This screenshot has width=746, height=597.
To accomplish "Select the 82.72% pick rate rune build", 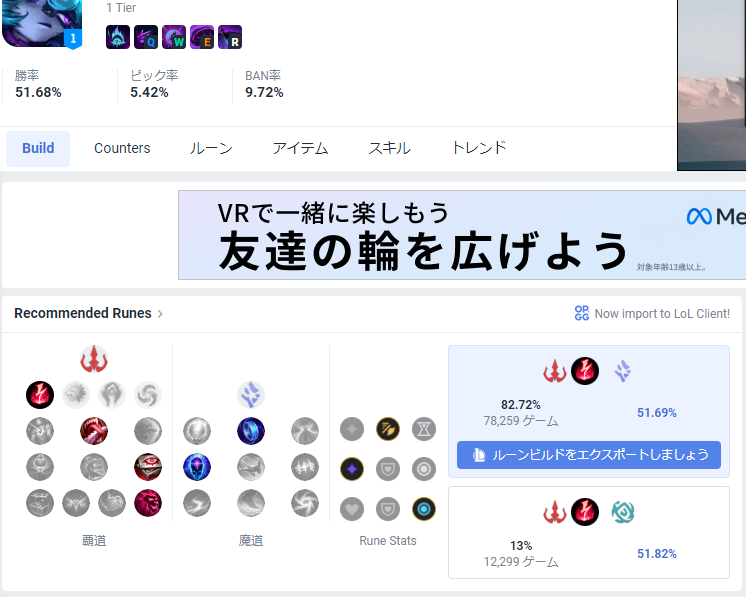I will [x=589, y=392].
